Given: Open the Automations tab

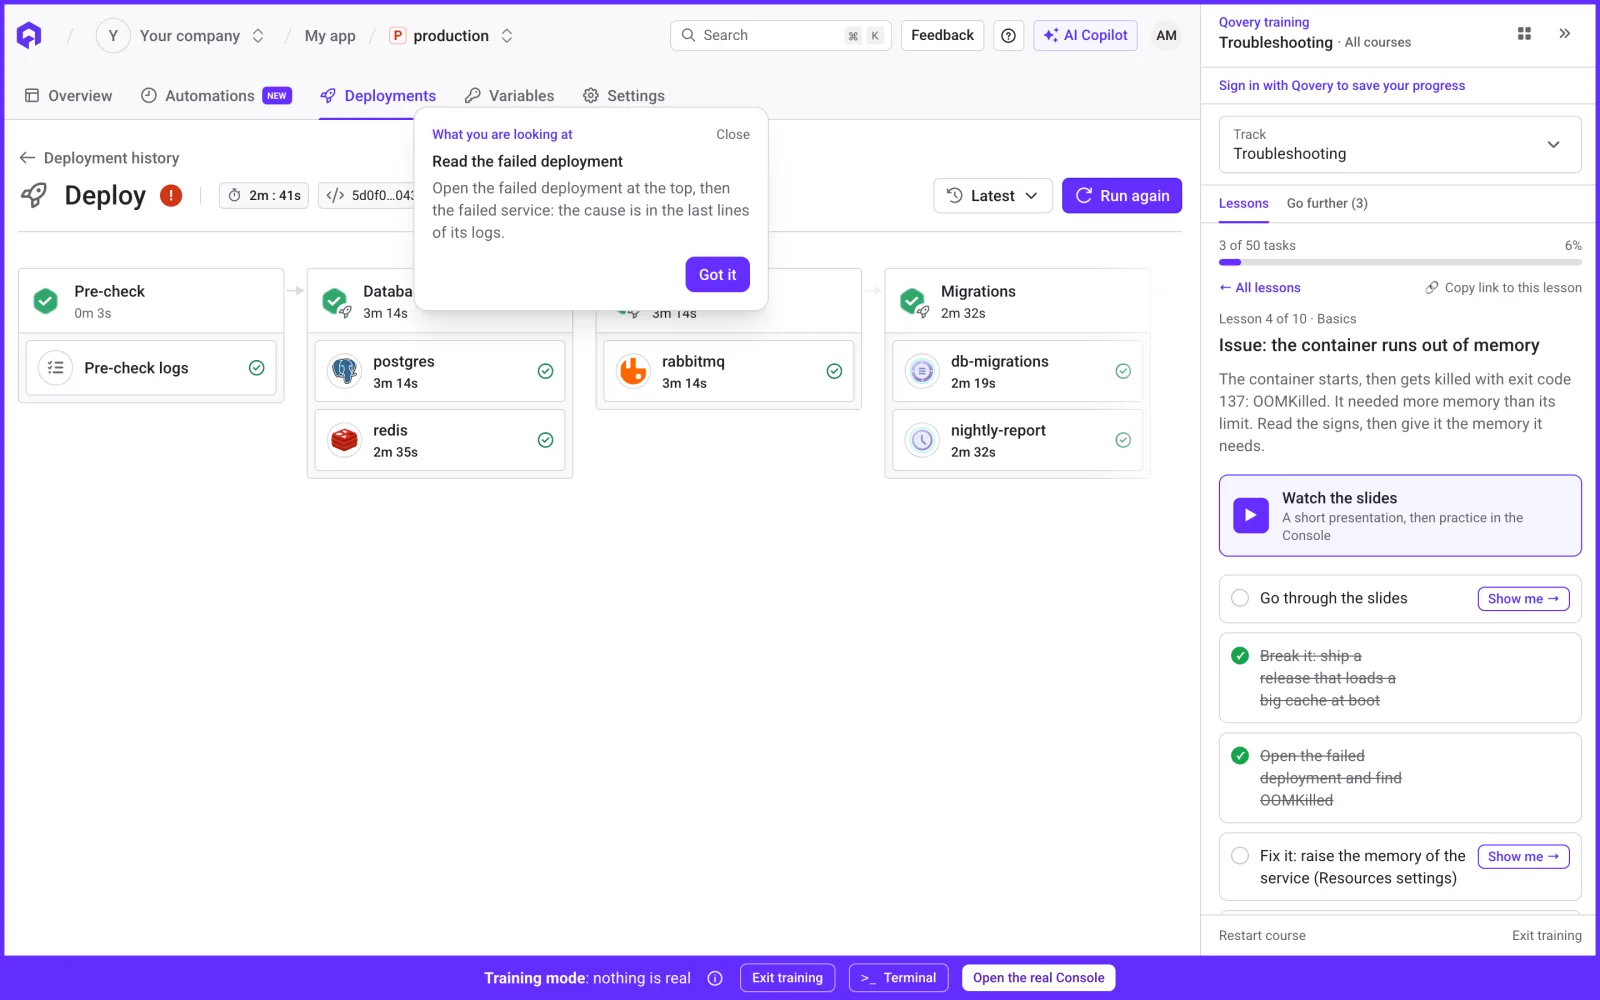Looking at the screenshot, I should pos(216,96).
